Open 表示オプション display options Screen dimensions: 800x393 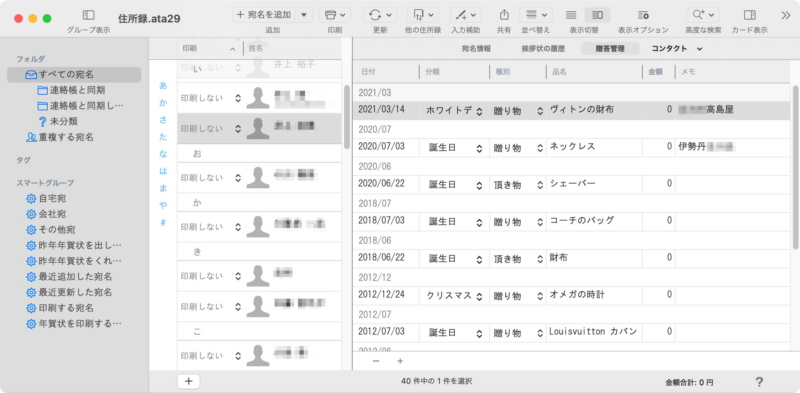click(x=643, y=15)
